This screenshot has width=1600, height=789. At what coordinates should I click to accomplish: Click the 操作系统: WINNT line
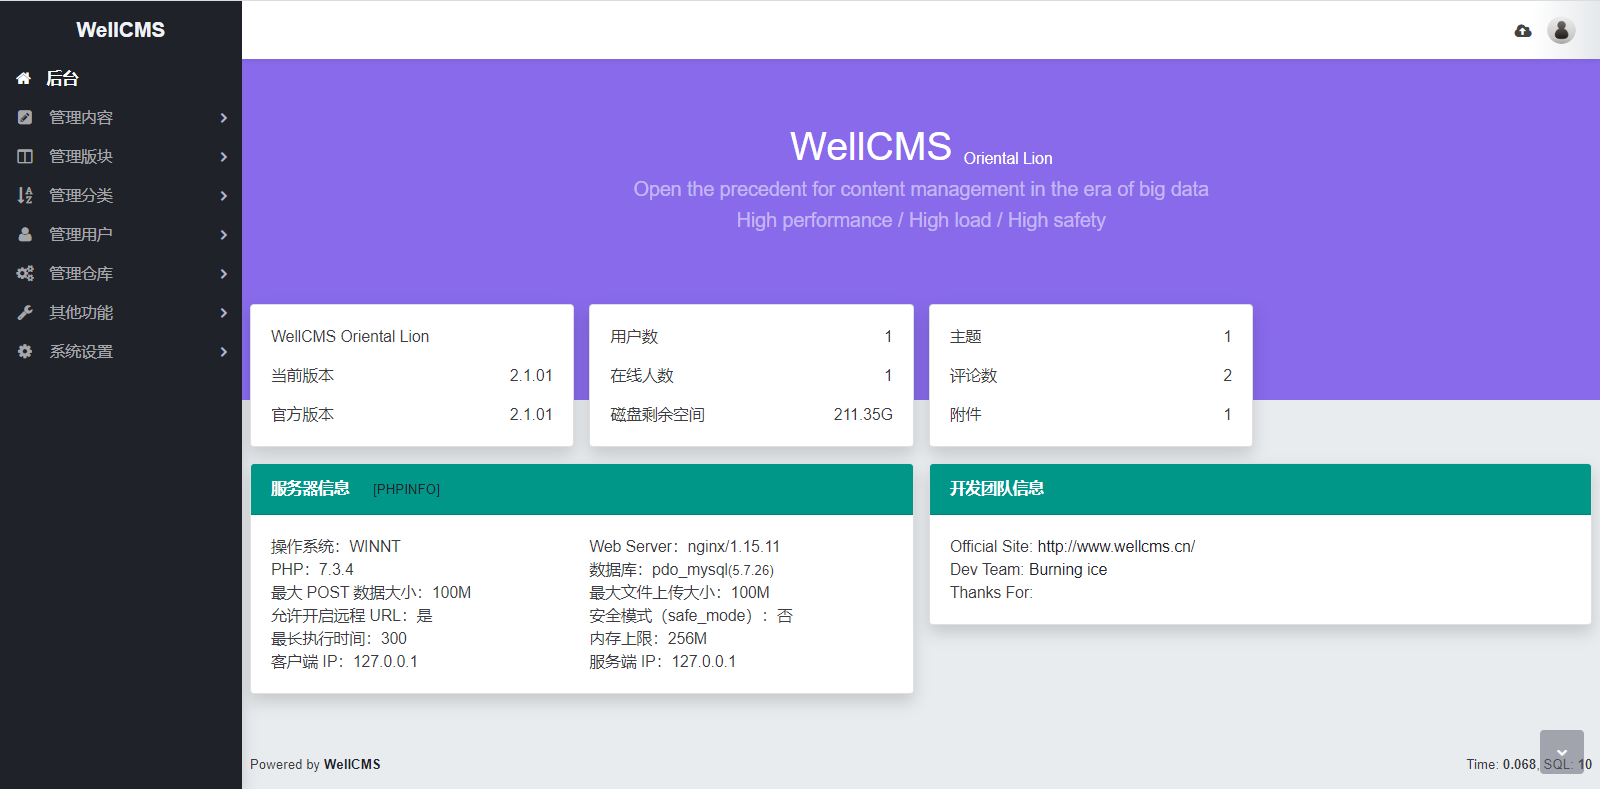point(336,546)
